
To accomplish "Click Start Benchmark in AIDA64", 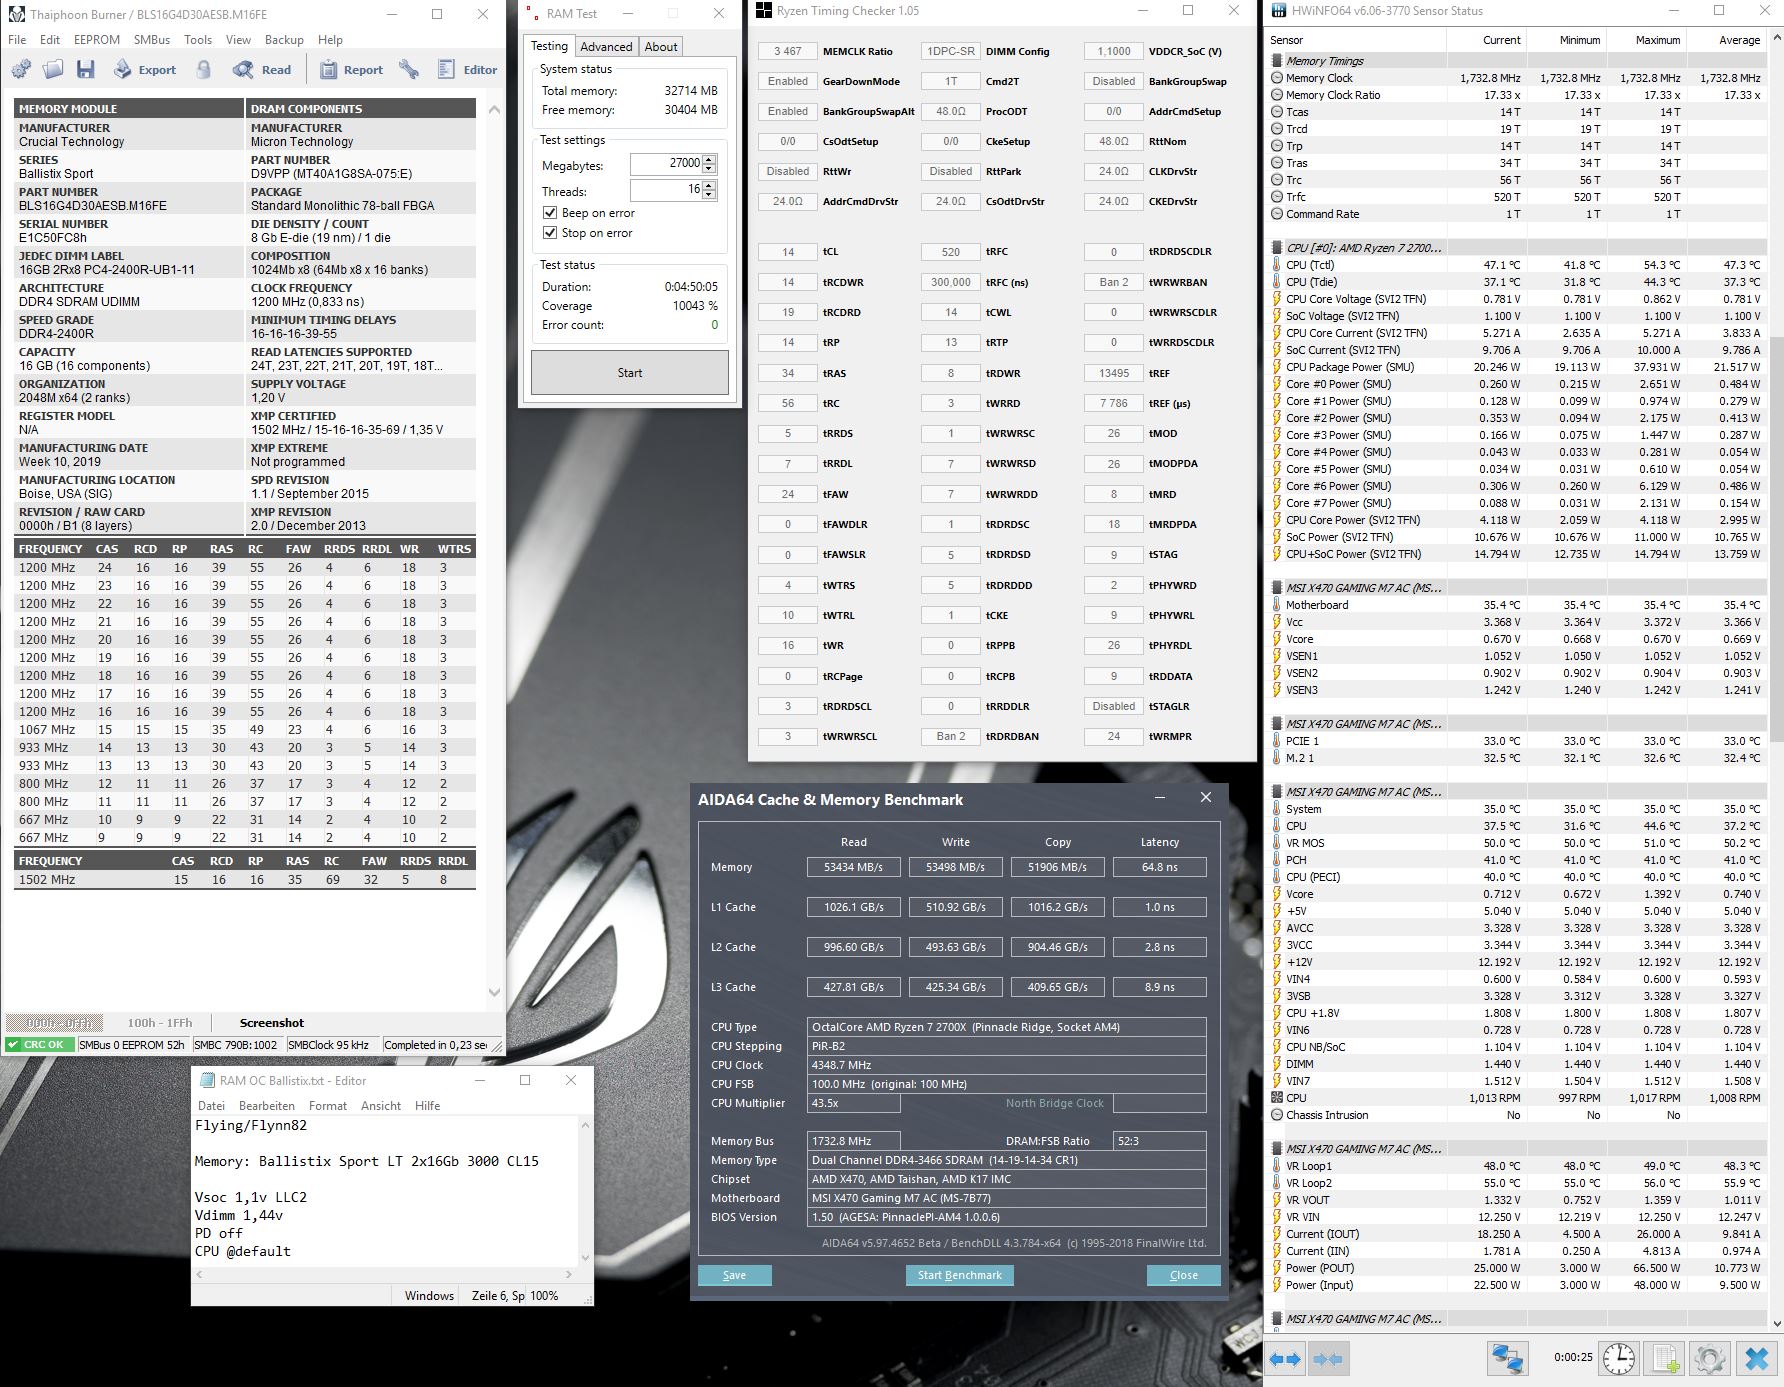I will 960,1275.
